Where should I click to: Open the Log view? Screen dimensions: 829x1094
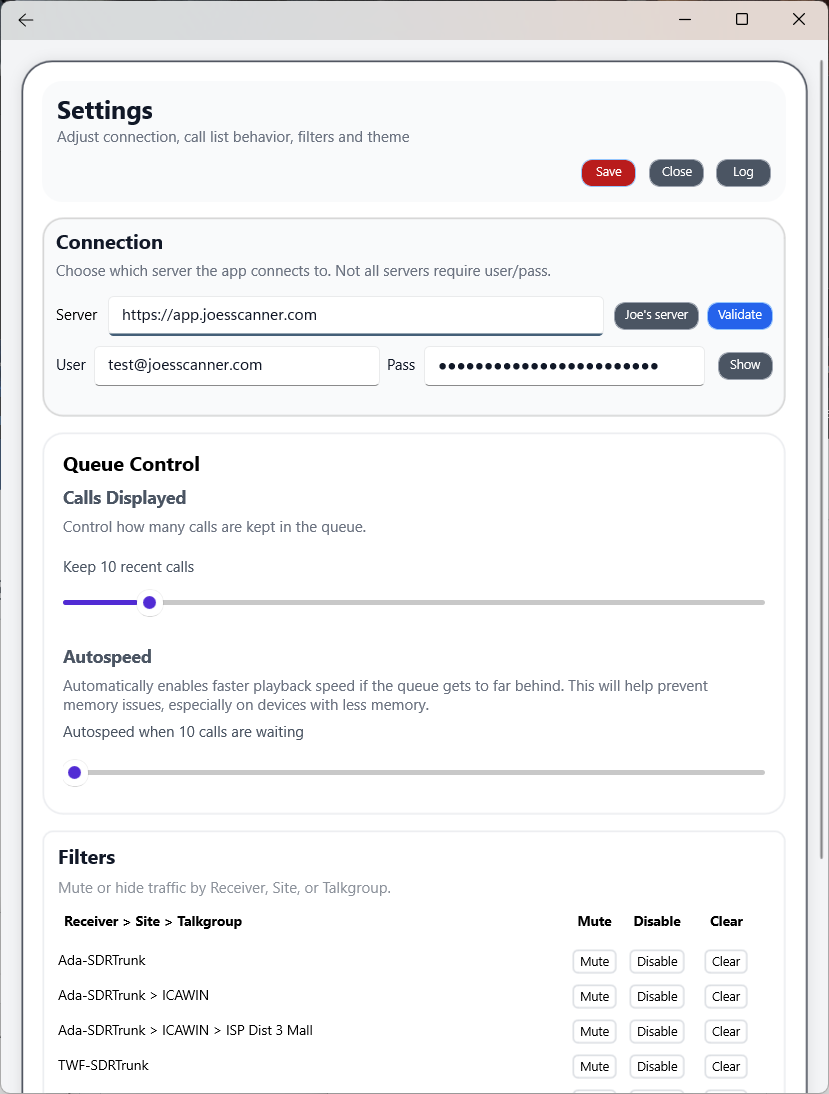coord(743,172)
